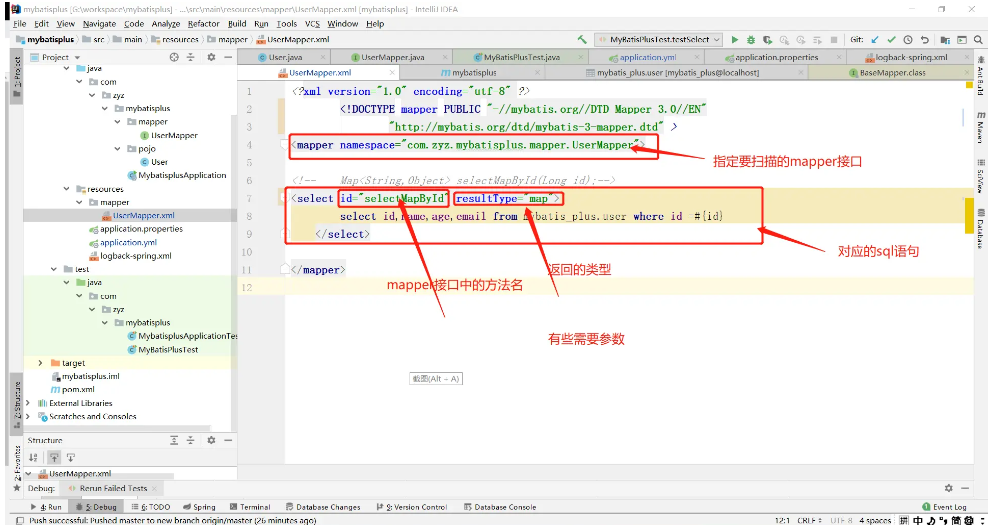The height and width of the screenshot is (525, 988).
Task: Collapse all in Structure panel header
Action: coord(192,440)
